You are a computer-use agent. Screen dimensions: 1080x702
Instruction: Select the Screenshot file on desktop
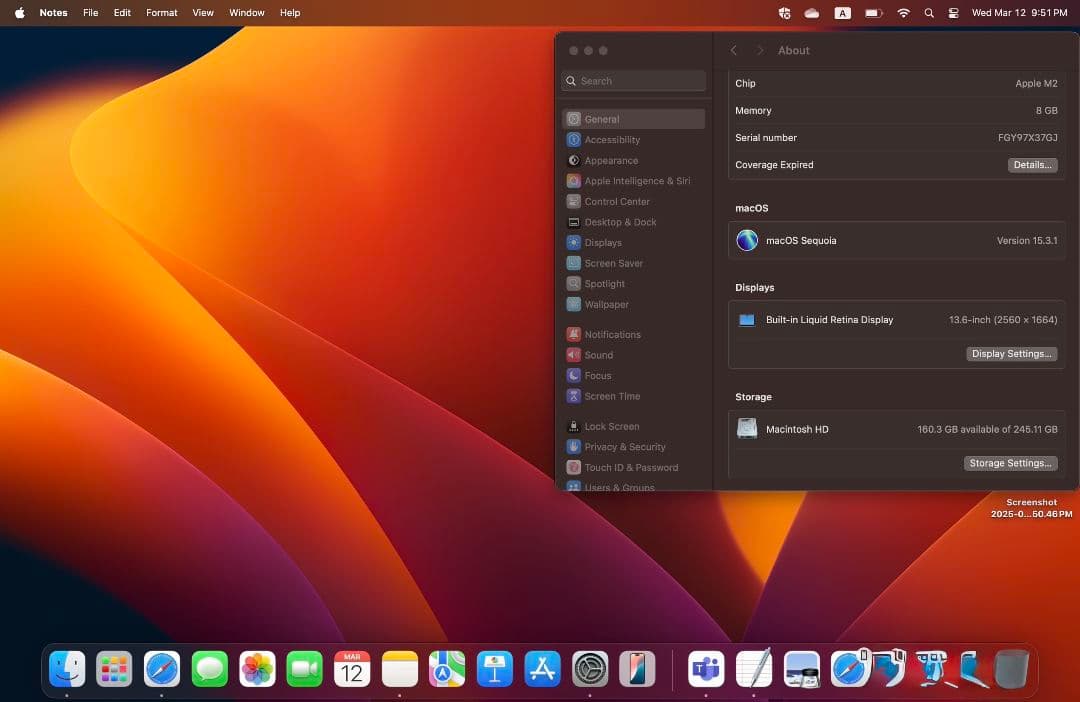tap(1031, 508)
